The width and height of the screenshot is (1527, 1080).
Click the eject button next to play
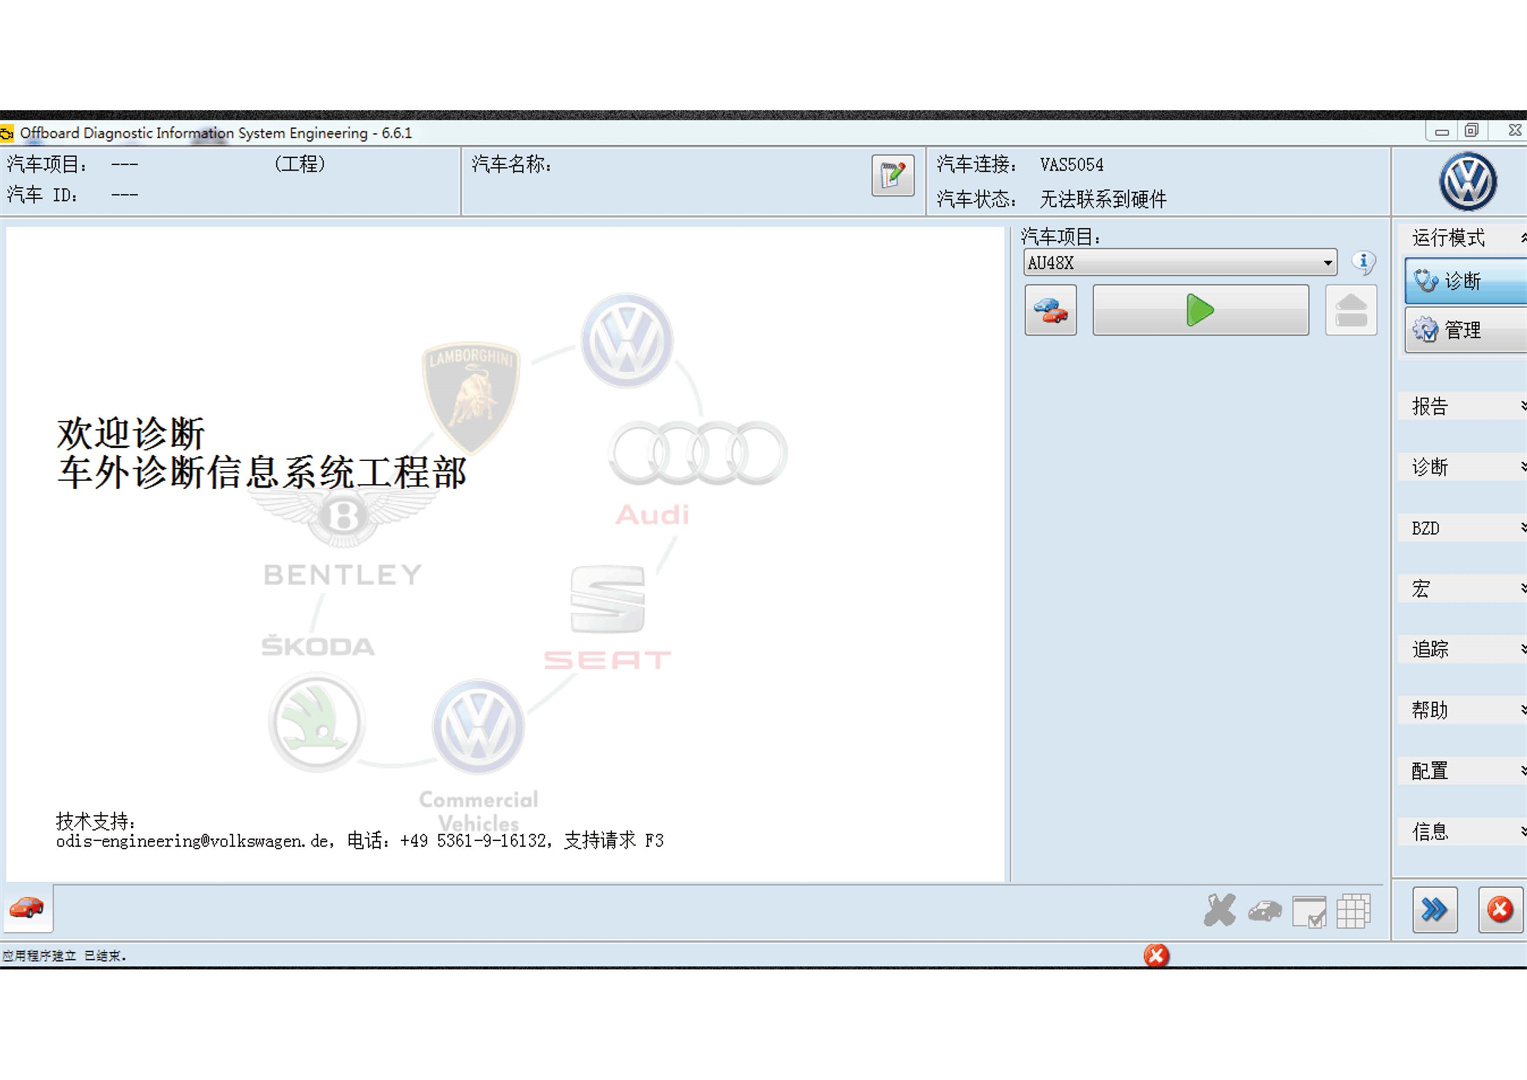pyautogui.click(x=1351, y=310)
